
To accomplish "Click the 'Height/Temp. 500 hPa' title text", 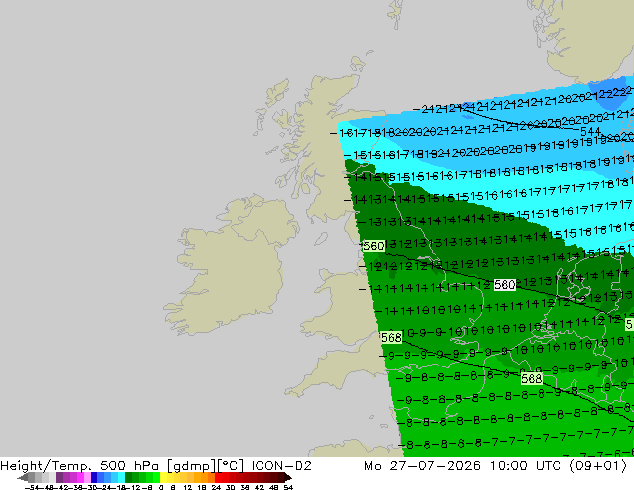I will 80,466.
